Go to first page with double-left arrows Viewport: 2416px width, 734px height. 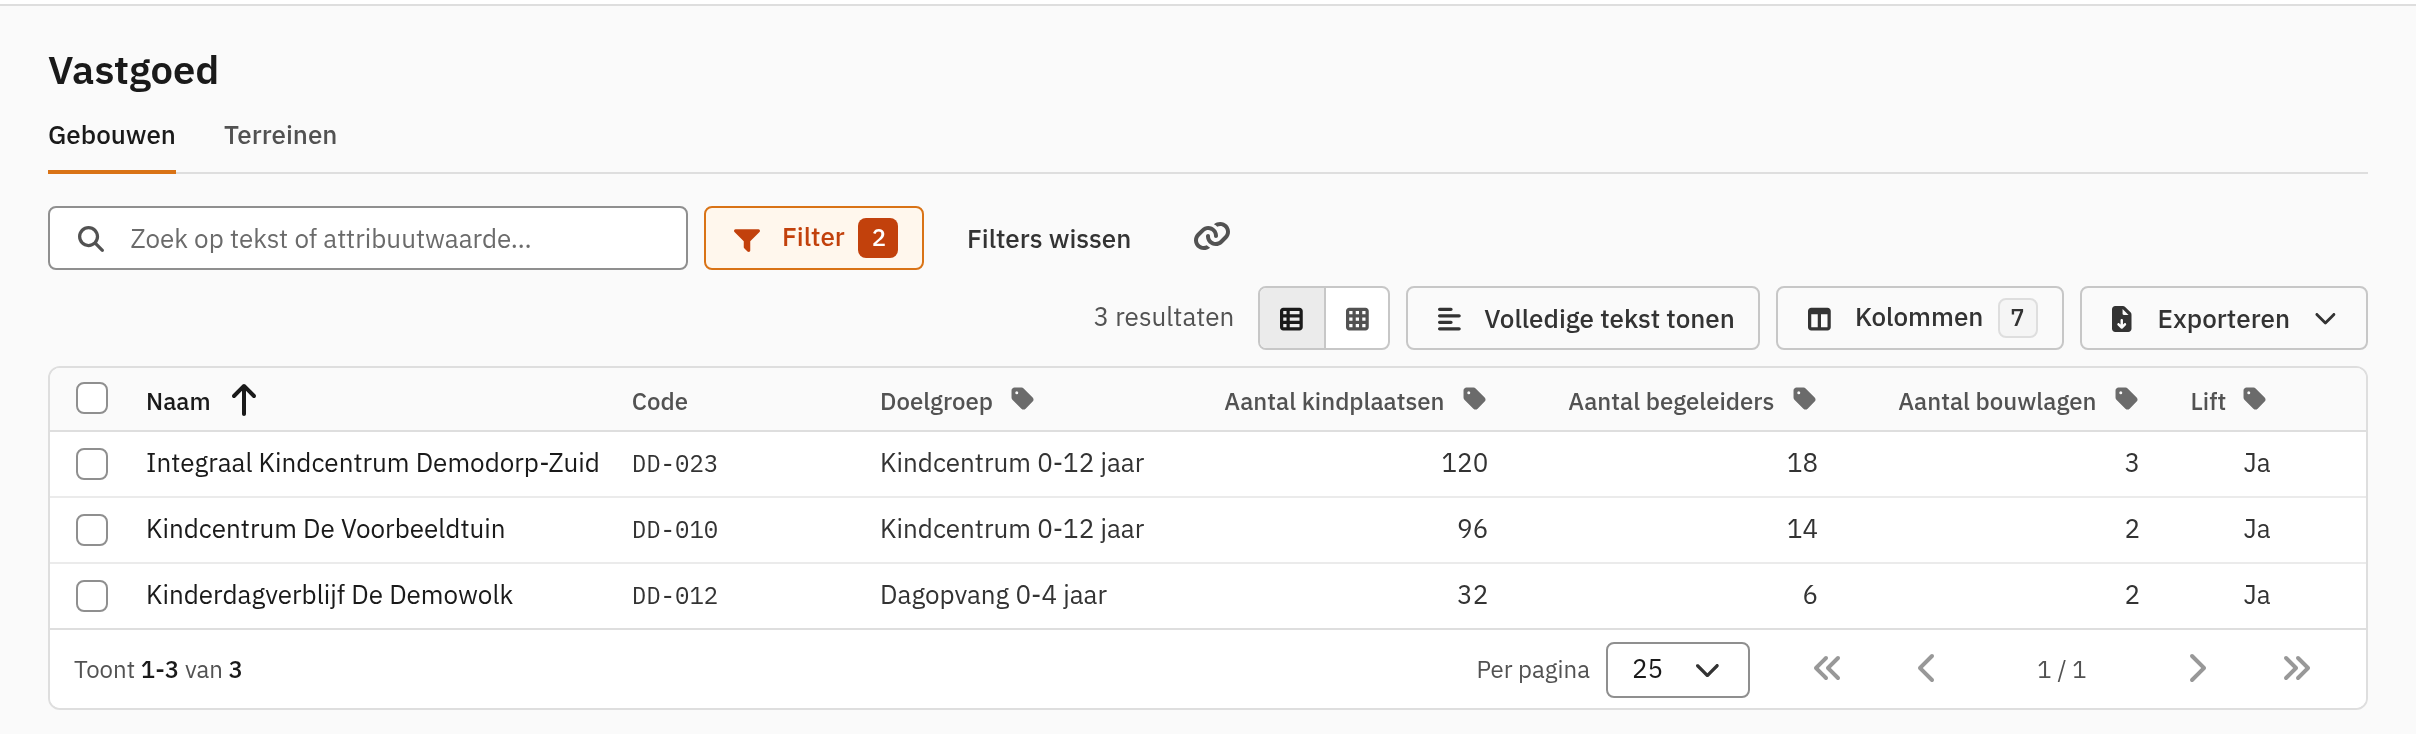[1827, 668]
